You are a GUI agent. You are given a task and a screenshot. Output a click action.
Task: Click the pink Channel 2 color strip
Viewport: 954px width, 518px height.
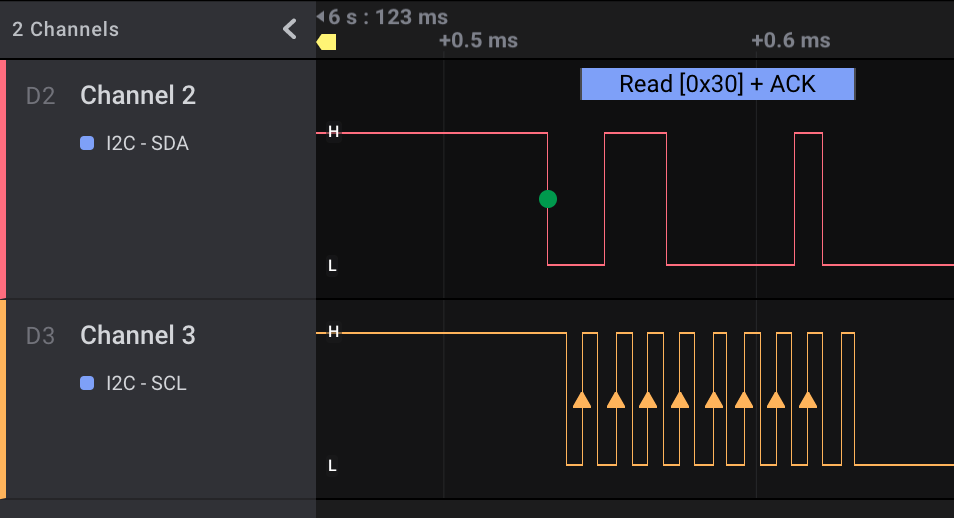[3, 179]
